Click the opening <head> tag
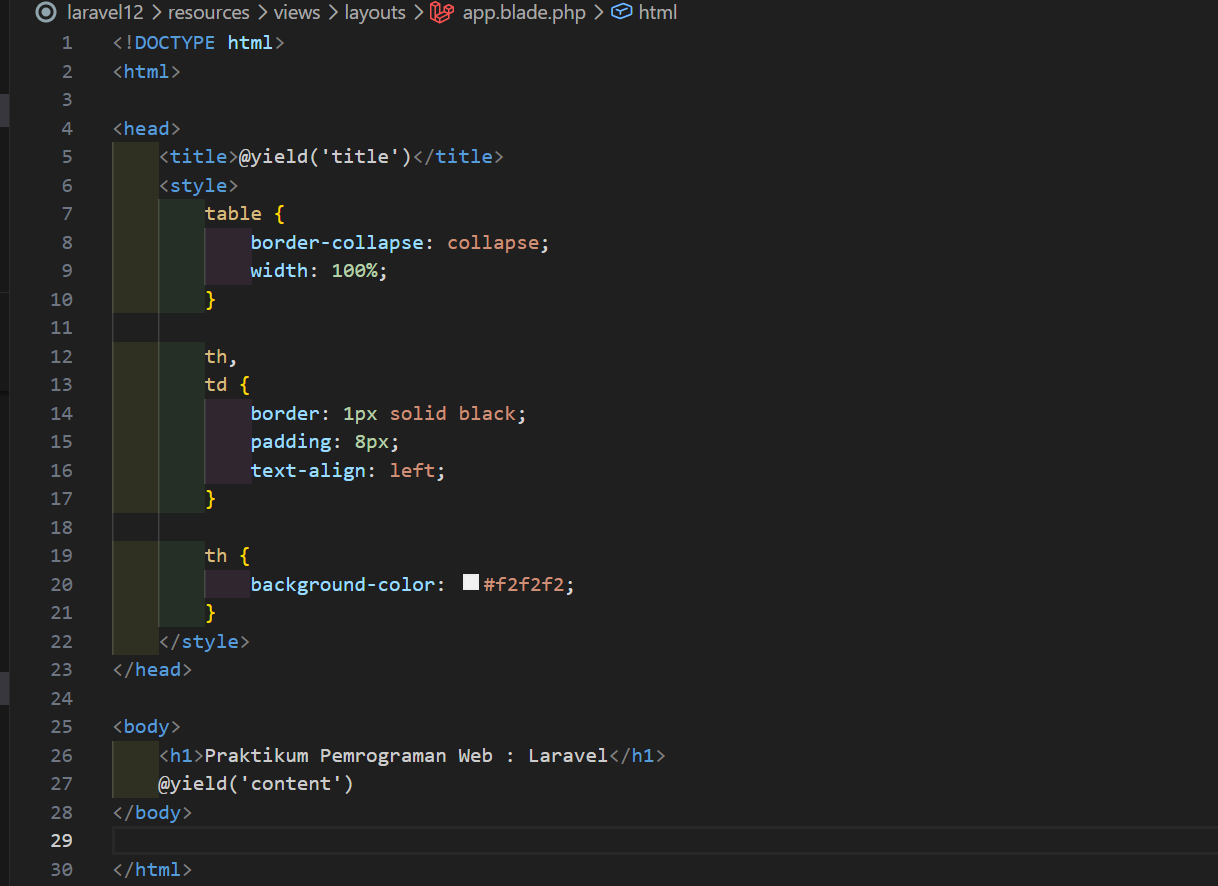The height and width of the screenshot is (886, 1218). [x=147, y=129]
